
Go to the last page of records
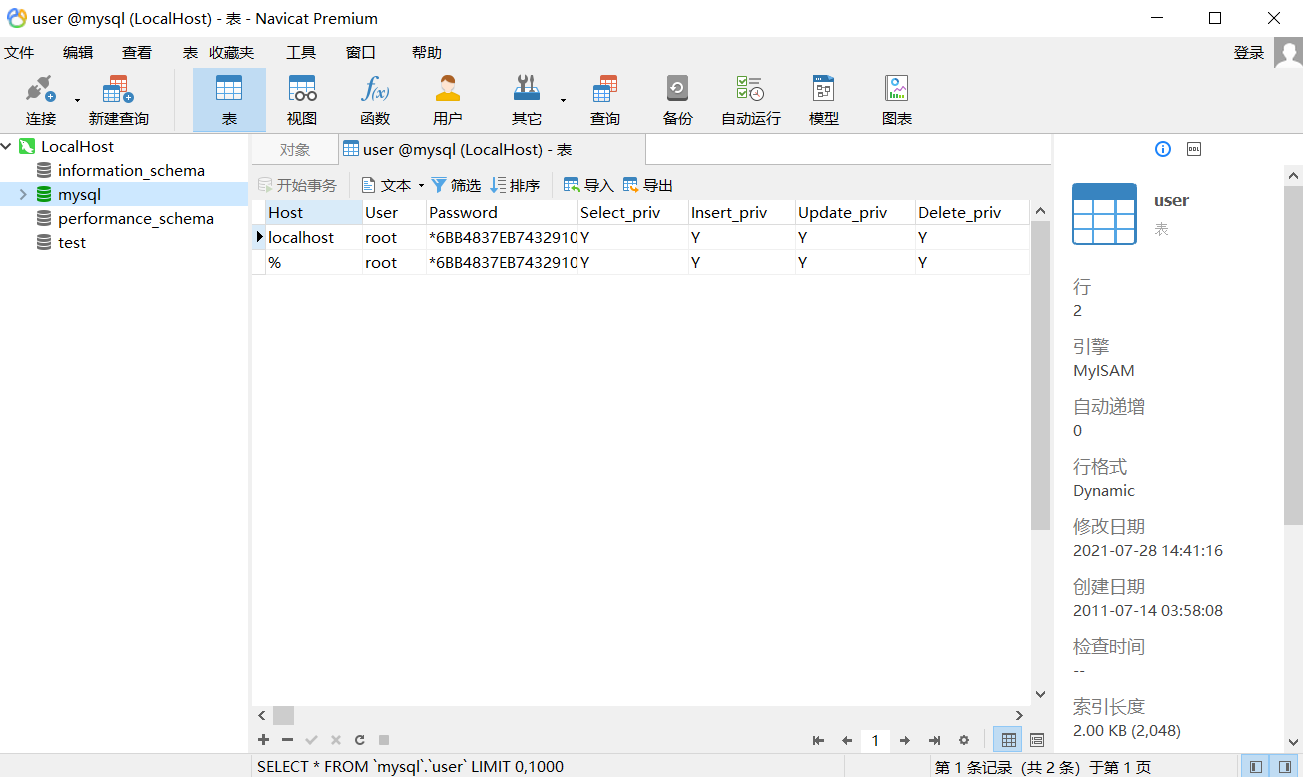point(934,740)
